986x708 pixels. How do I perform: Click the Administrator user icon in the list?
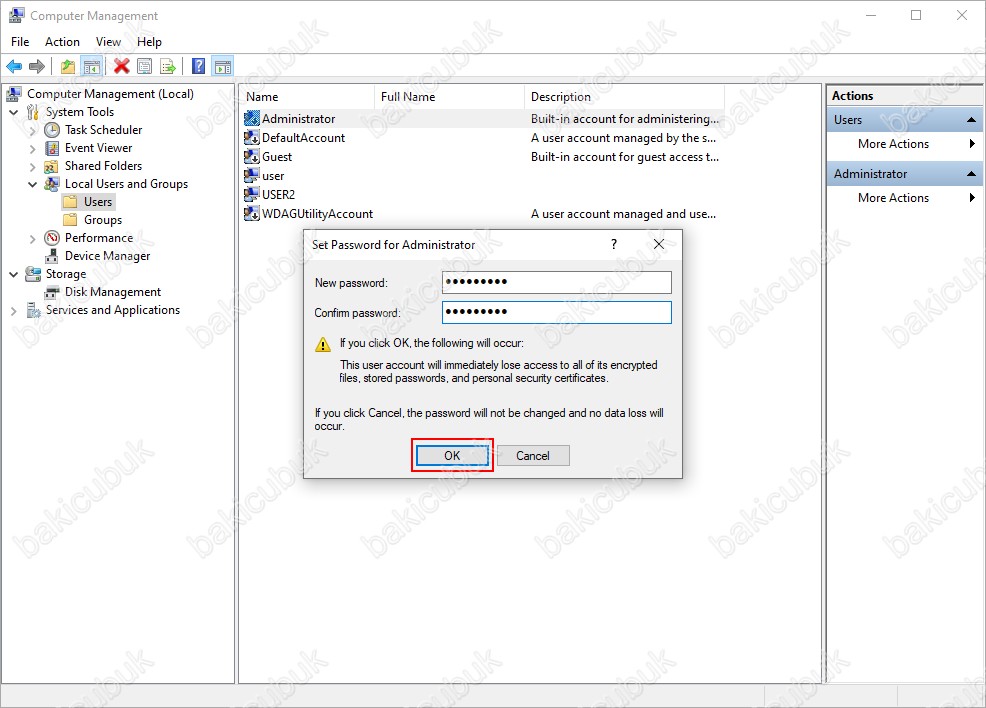(x=252, y=118)
